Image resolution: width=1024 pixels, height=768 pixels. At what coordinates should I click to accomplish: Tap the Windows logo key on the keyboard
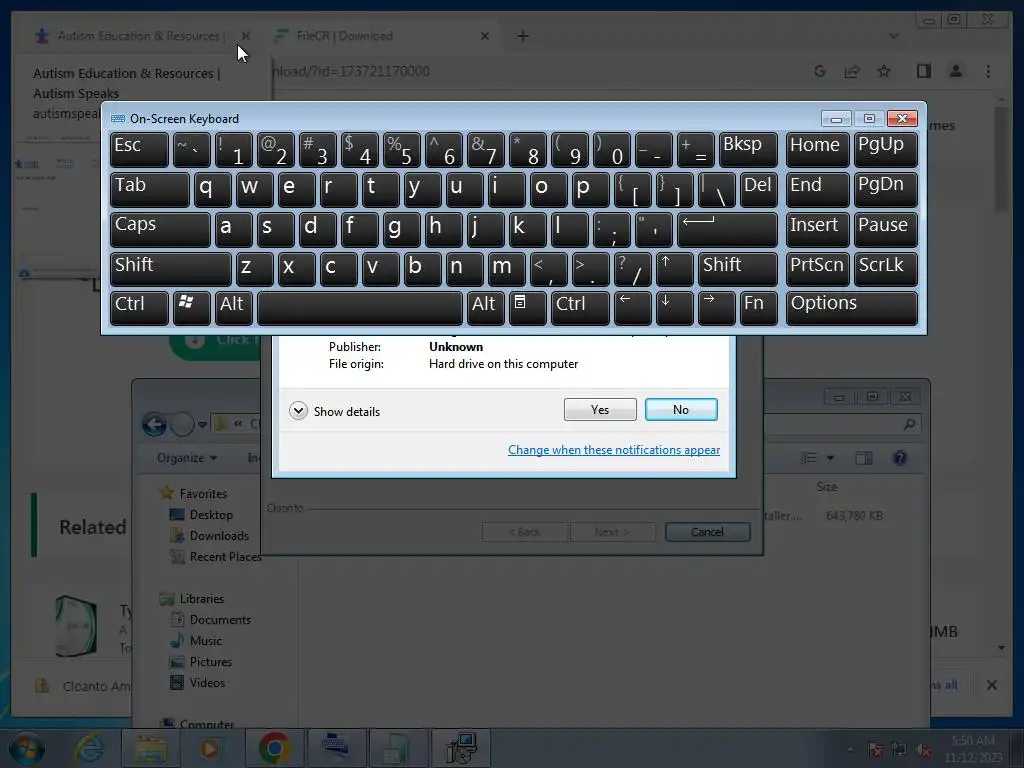[x=191, y=308]
